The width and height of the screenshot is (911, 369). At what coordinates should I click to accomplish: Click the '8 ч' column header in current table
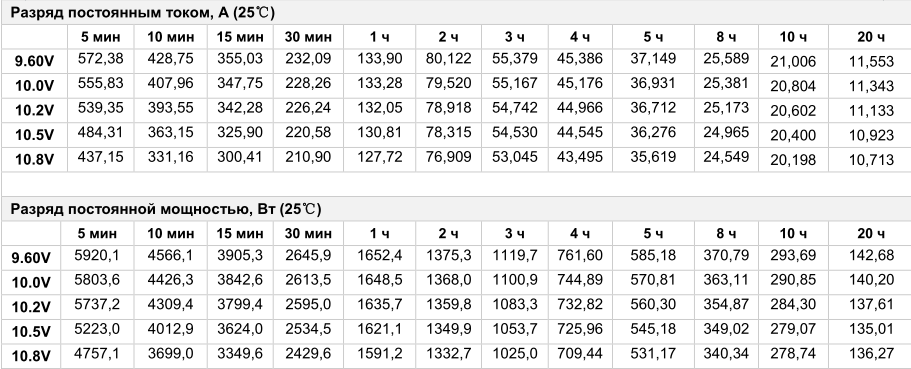tap(726, 37)
